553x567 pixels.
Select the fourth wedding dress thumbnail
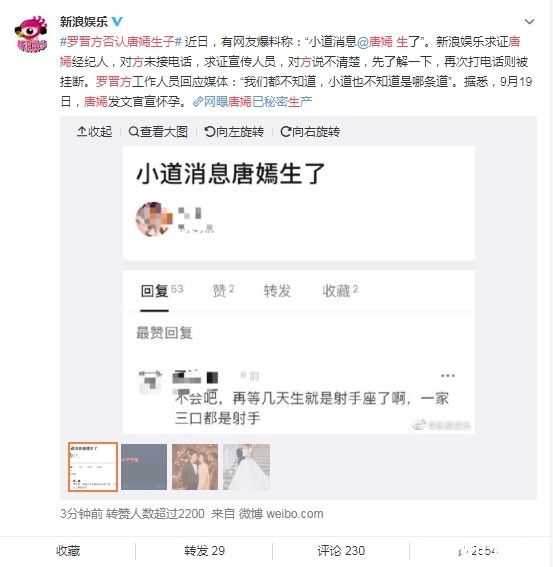246,467
